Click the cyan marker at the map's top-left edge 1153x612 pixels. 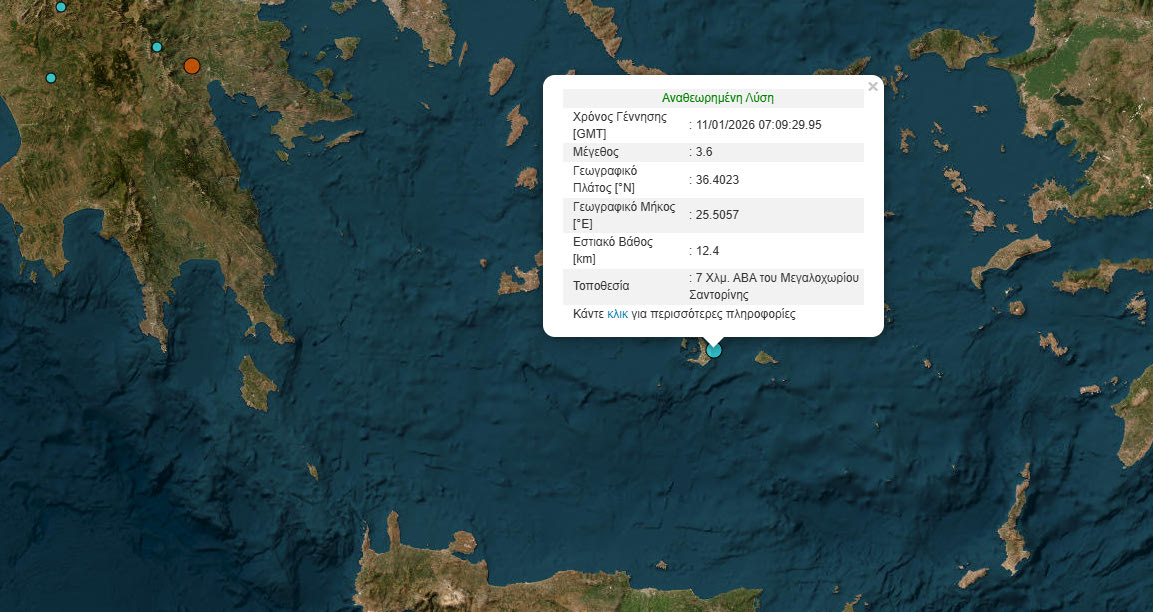tap(61, 7)
